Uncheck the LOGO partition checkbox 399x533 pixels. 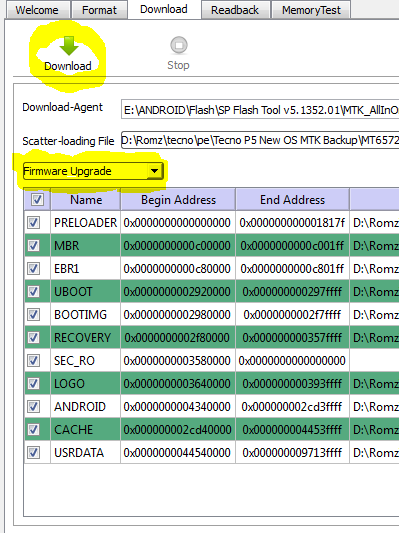tap(34, 384)
